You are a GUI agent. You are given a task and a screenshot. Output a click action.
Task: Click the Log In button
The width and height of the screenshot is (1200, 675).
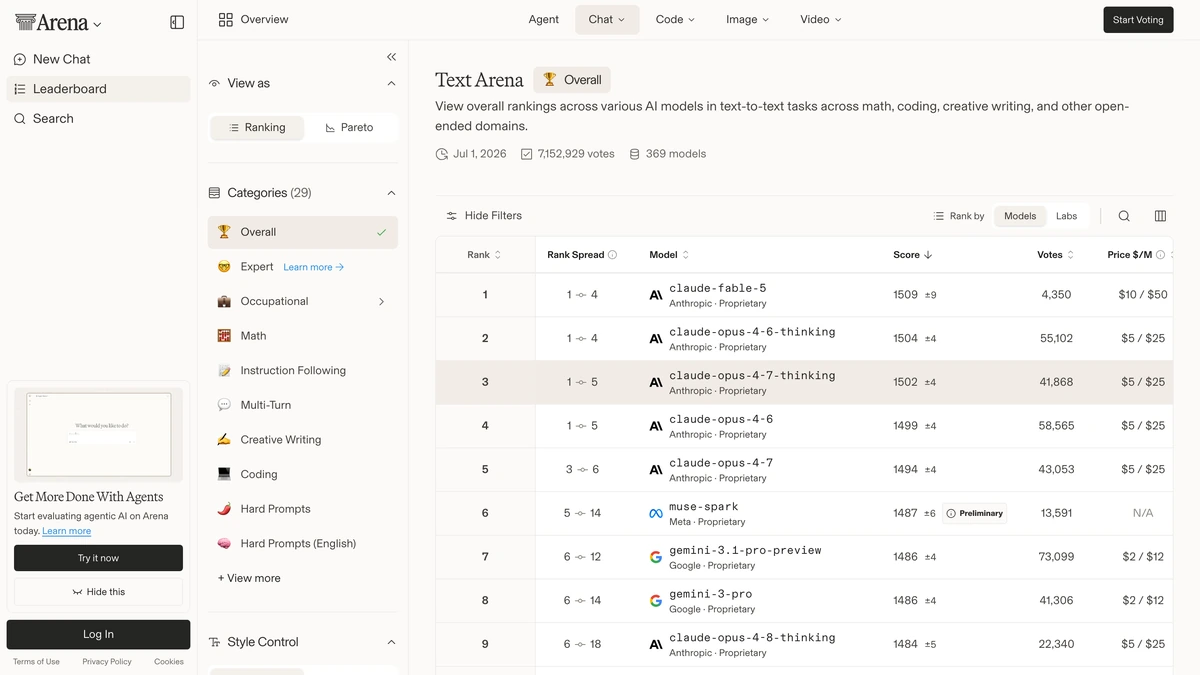pyautogui.click(x=98, y=634)
